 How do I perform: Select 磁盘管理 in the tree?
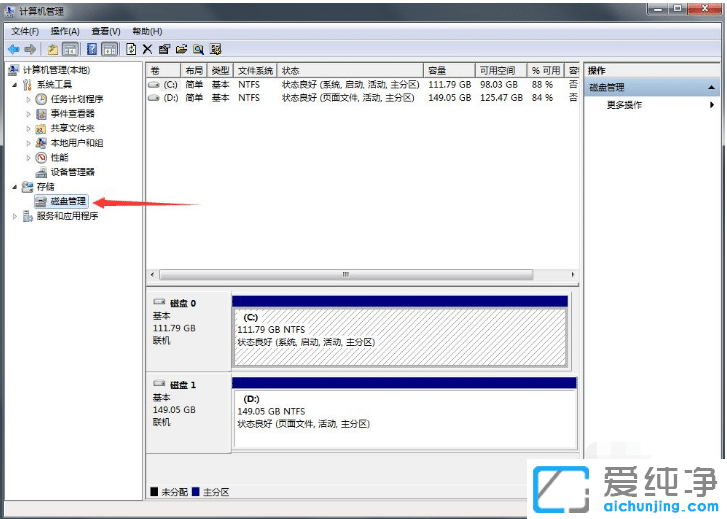point(68,201)
